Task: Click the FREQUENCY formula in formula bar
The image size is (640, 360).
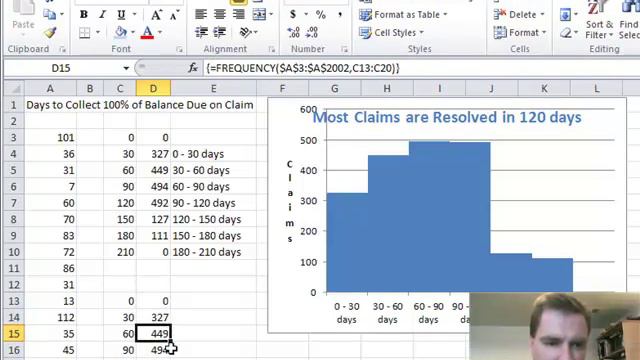Action: coord(303,68)
